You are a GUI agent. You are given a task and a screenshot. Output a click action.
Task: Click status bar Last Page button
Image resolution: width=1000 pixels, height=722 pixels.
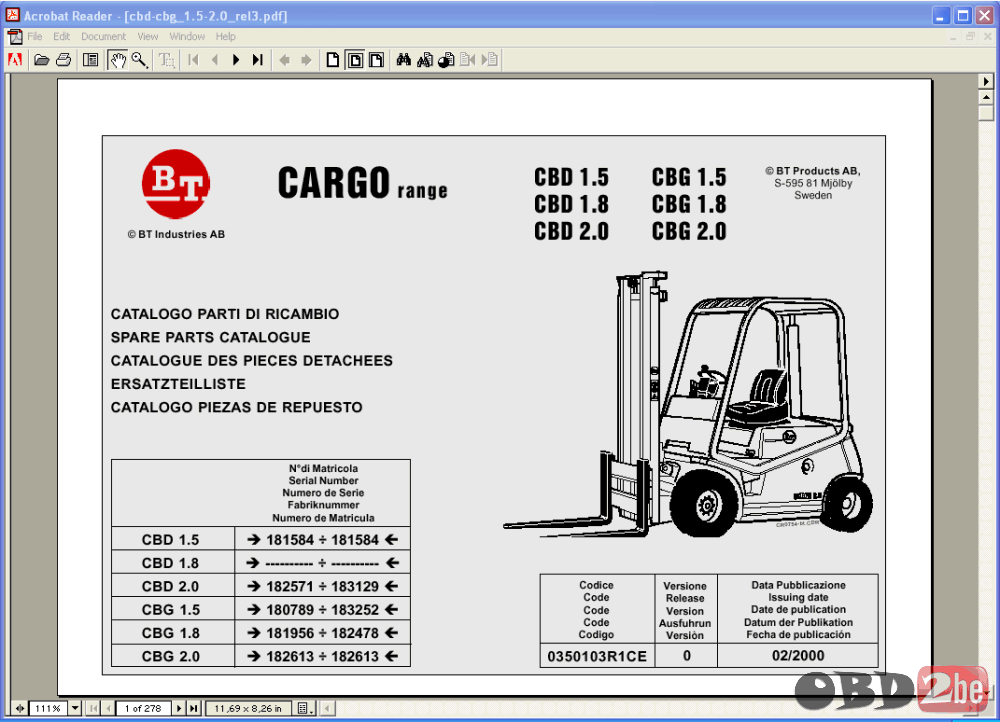coord(194,708)
